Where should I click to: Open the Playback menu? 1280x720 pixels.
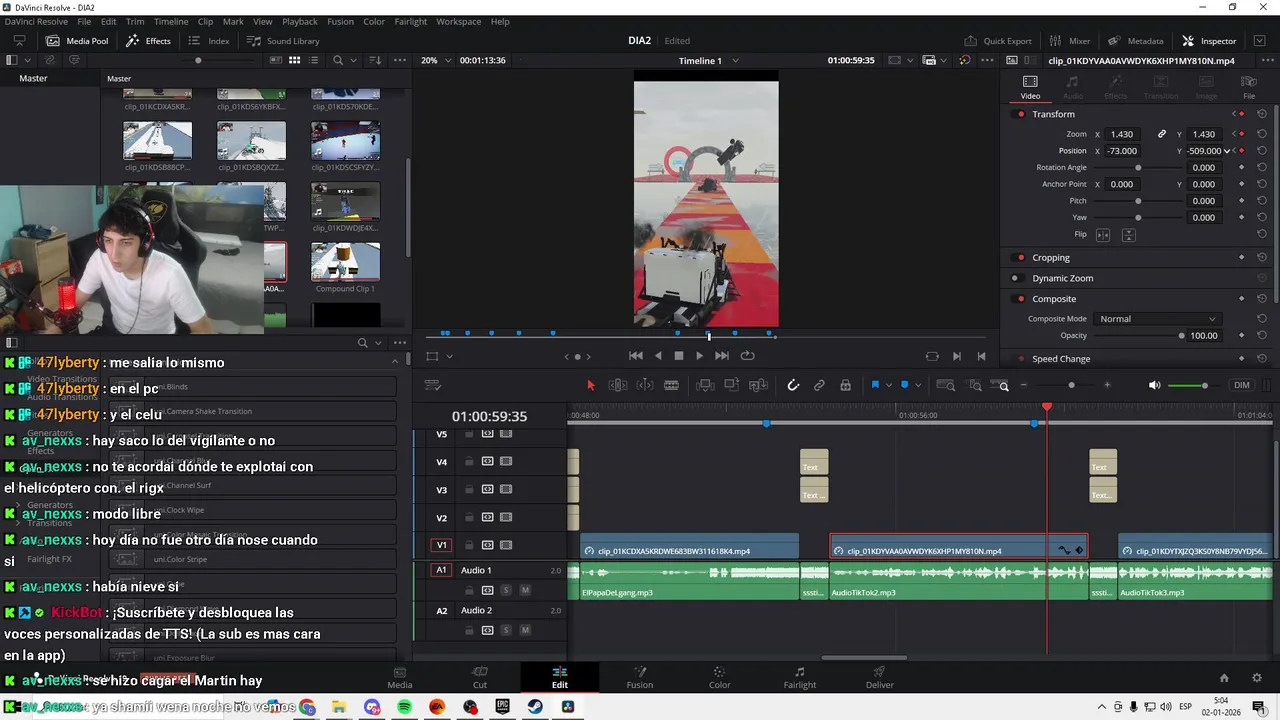point(299,21)
